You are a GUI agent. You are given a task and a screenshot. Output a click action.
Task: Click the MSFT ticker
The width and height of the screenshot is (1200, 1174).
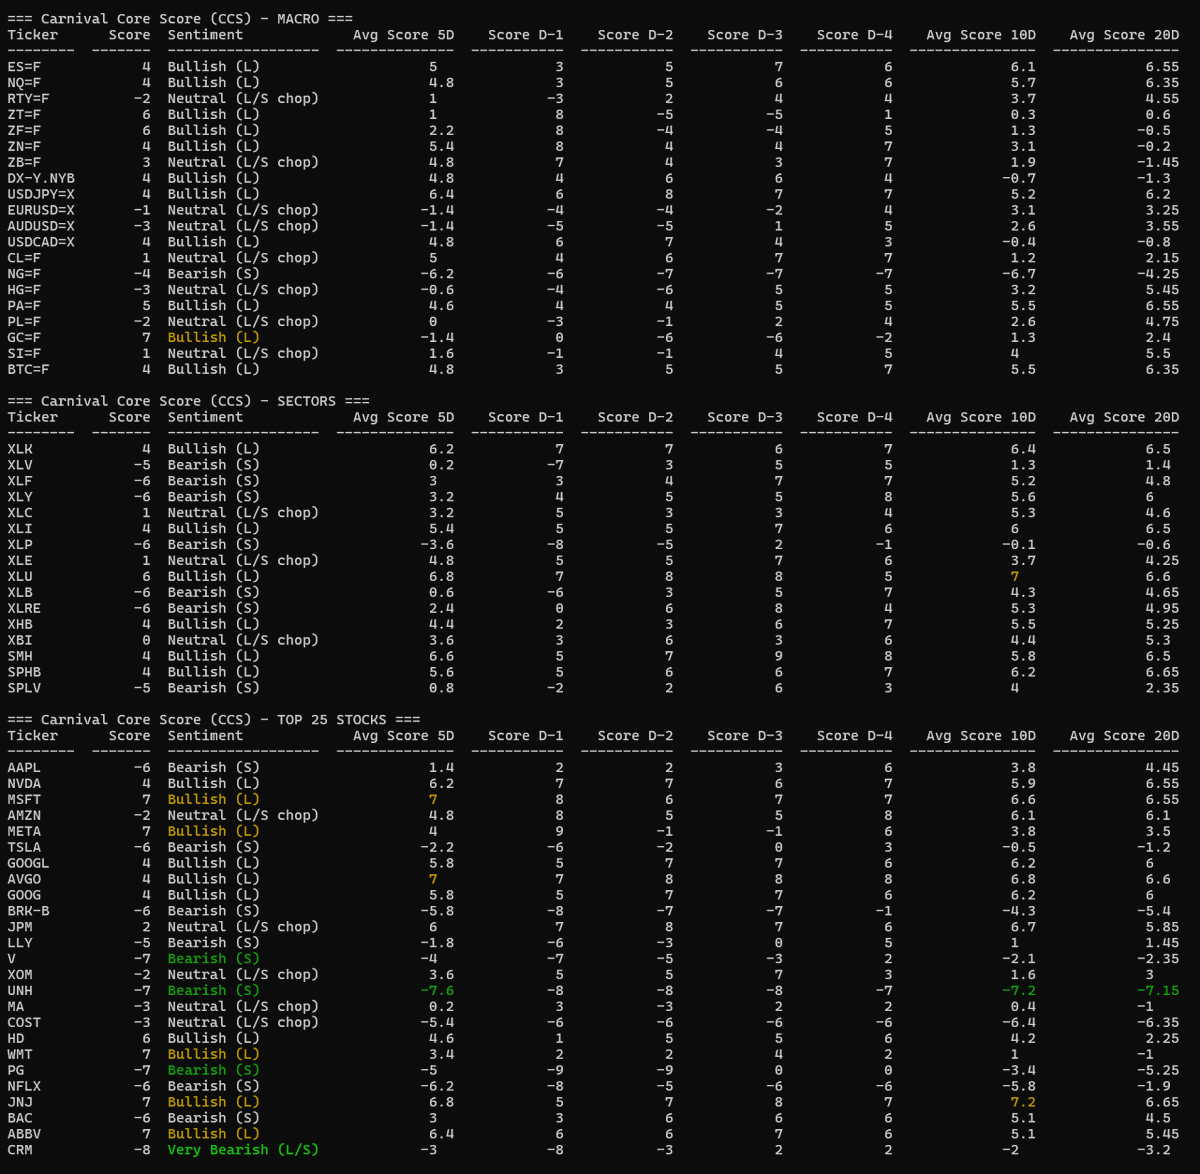pyautogui.click(x=24, y=800)
